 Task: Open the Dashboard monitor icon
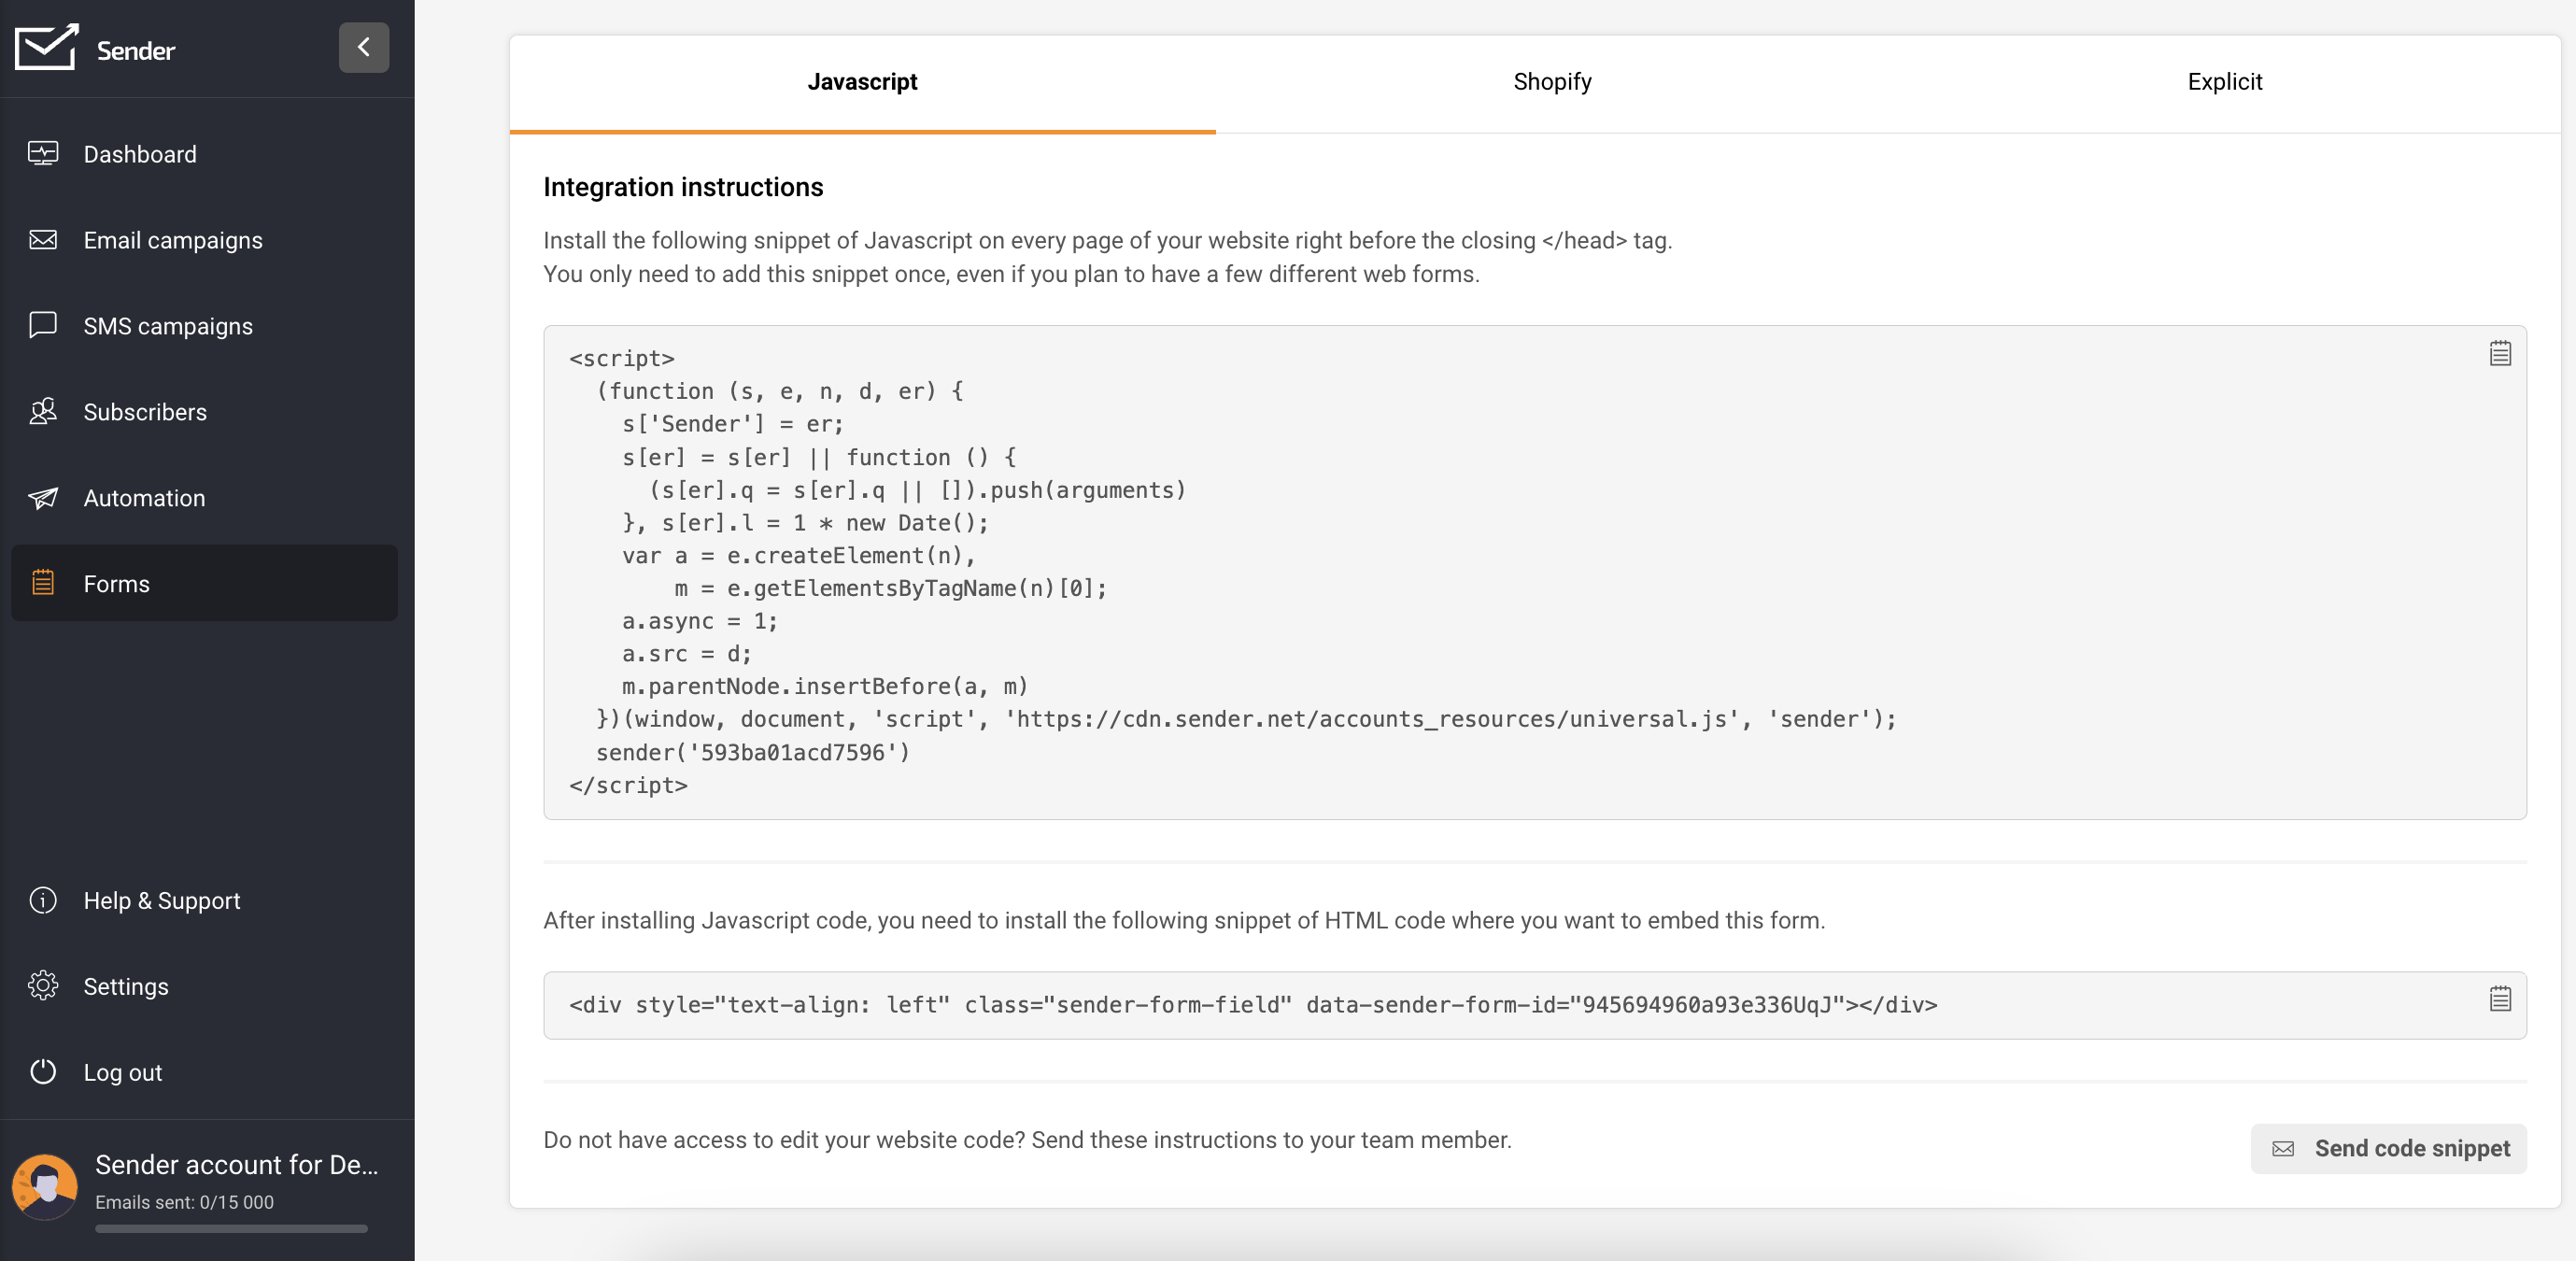tap(43, 154)
